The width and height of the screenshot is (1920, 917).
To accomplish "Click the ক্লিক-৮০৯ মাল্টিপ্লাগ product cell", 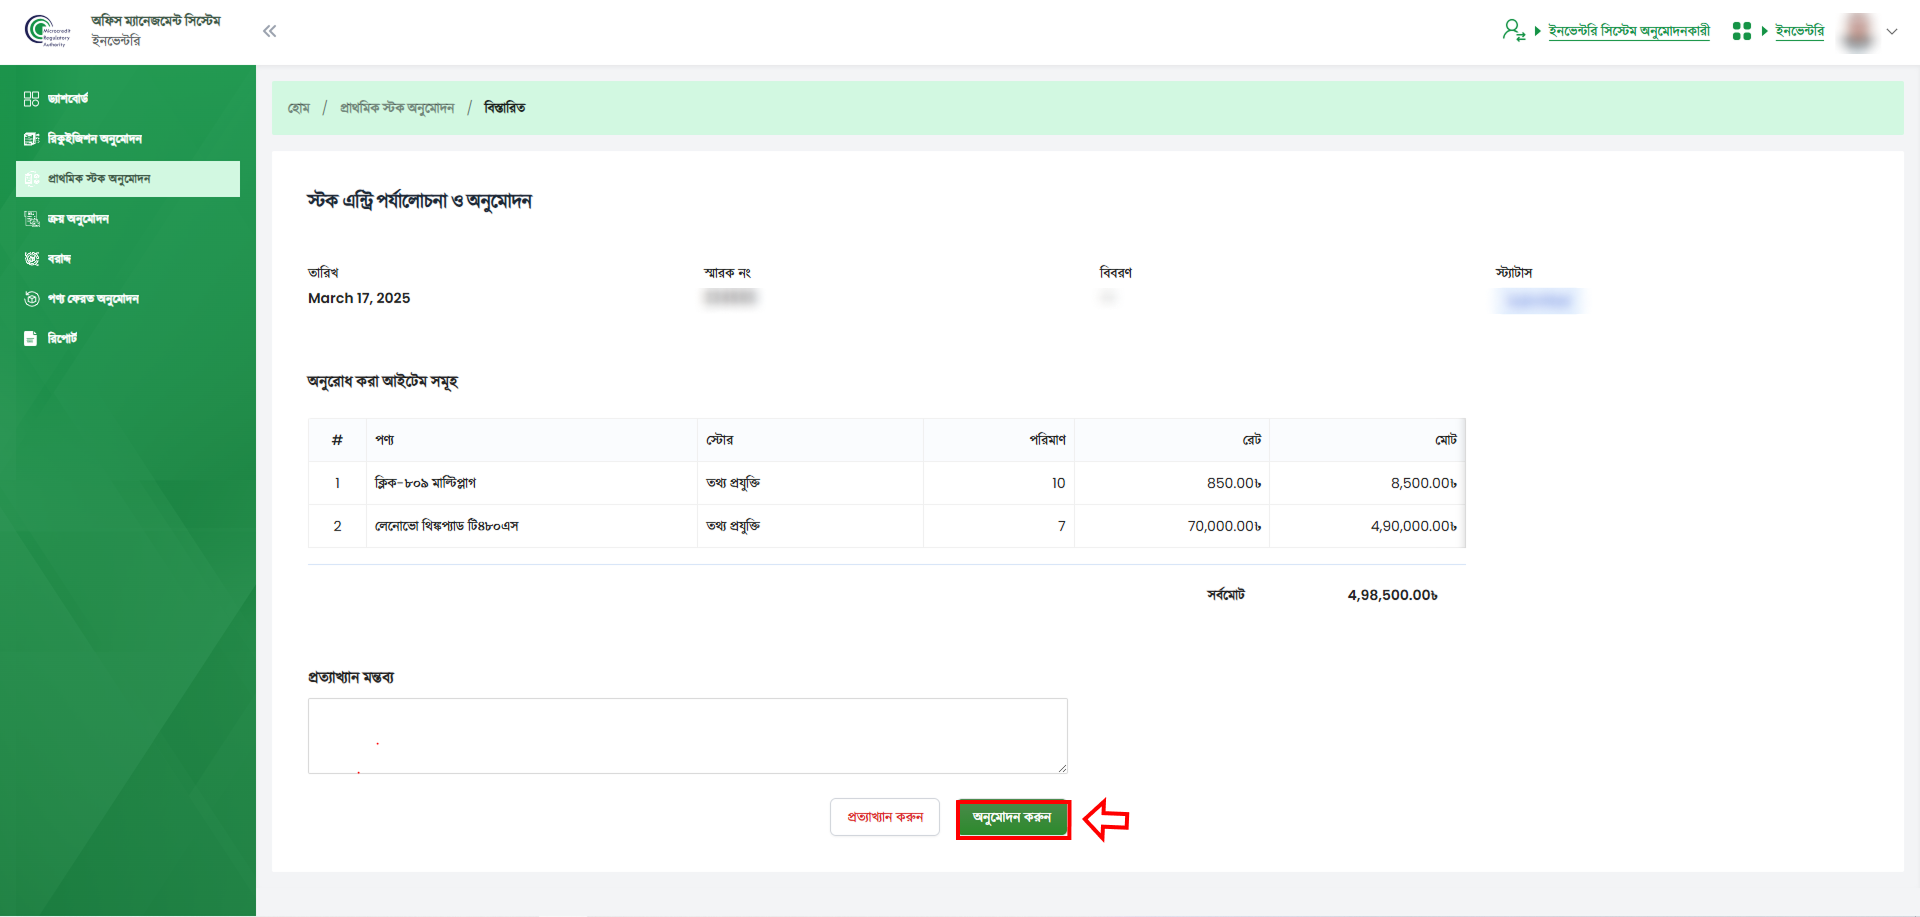I will pyautogui.click(x=532, y=483).
